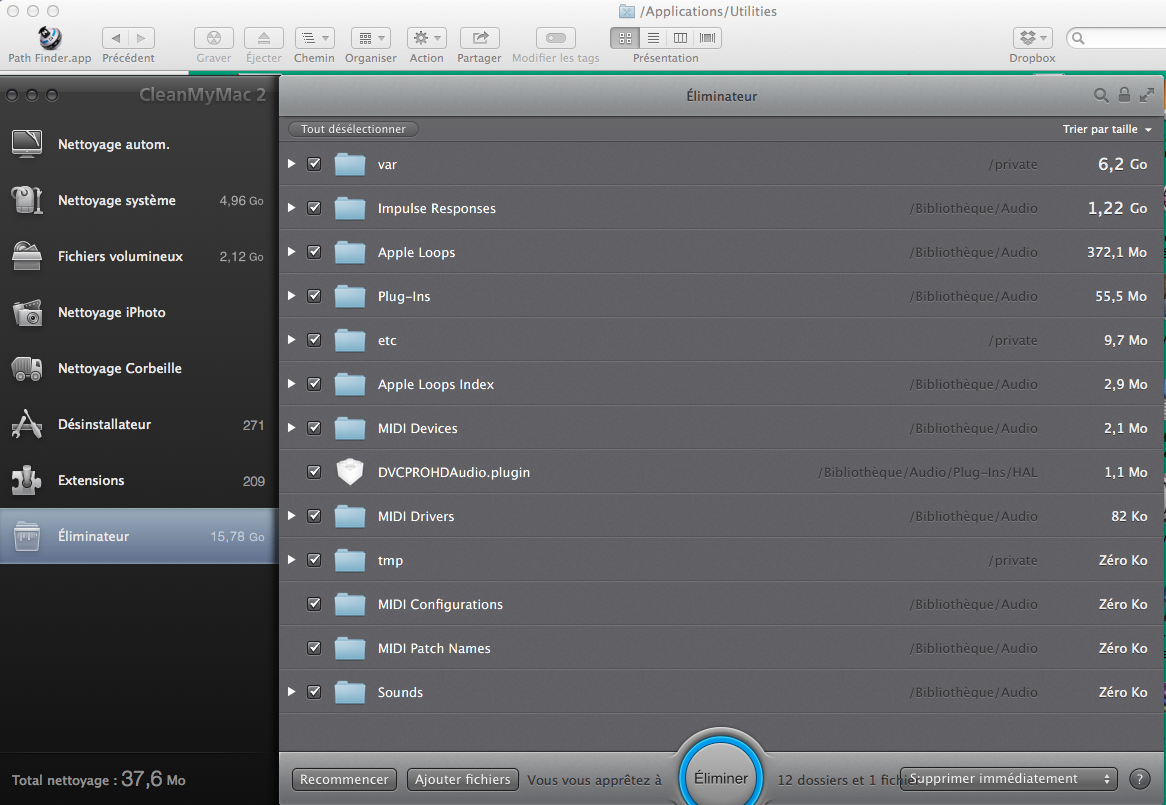Switch to list view in Présentation
The height and width of the screenshot is (805, 1166).
653,39
